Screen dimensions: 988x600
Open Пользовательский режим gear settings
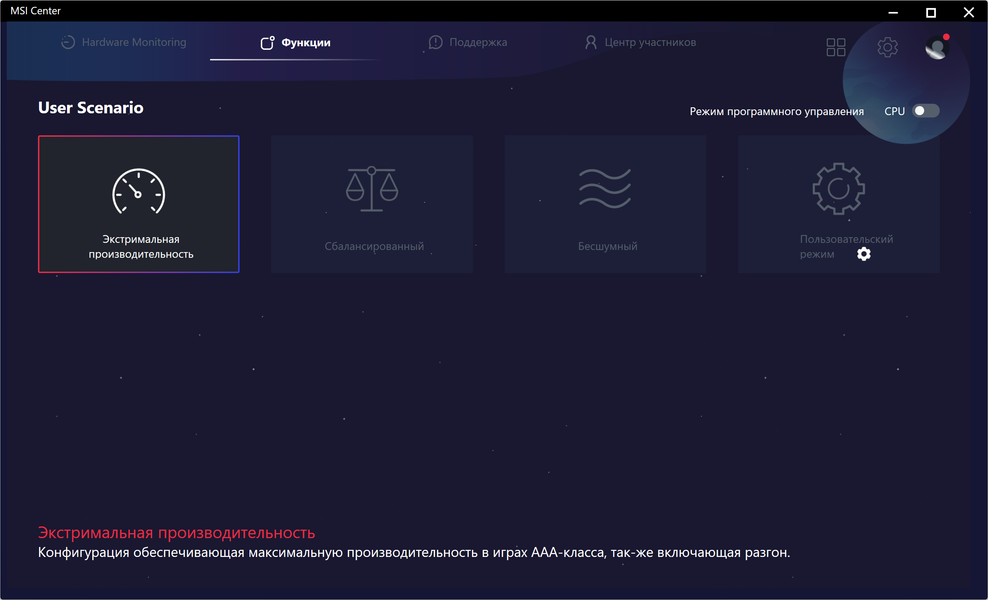coord(863,254)
